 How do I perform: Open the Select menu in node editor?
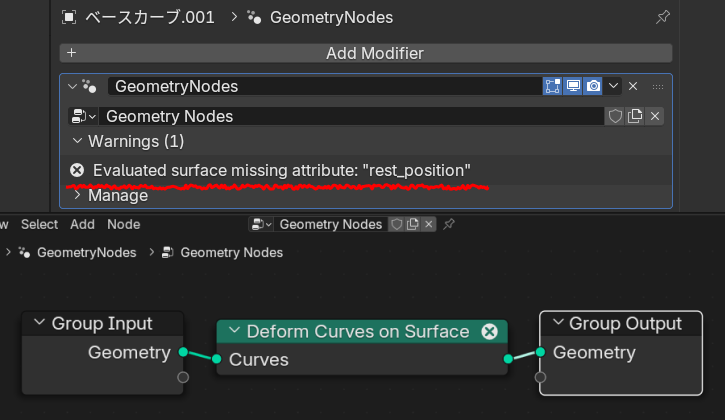(x=40, y=224)
